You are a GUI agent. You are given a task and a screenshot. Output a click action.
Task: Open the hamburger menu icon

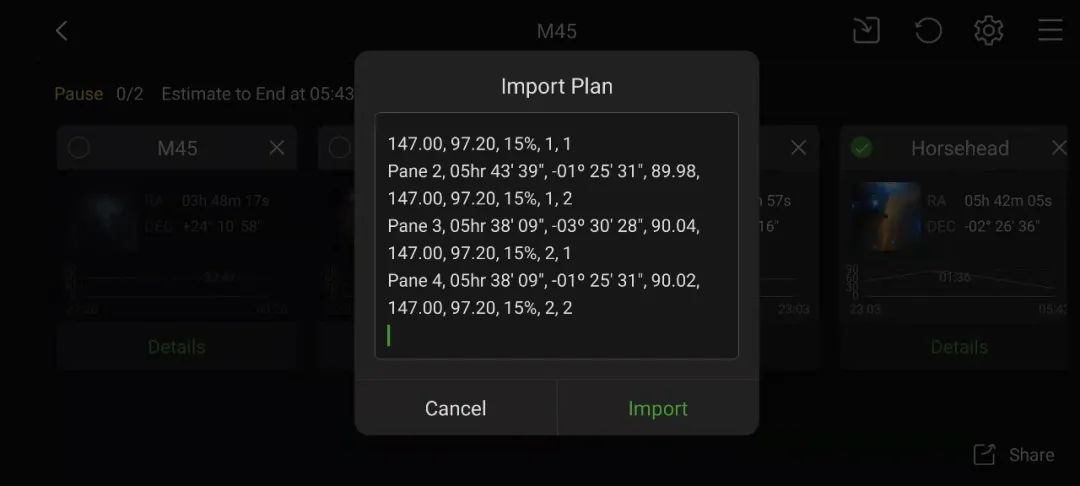pyautogui.click(x=1050, y=31)
